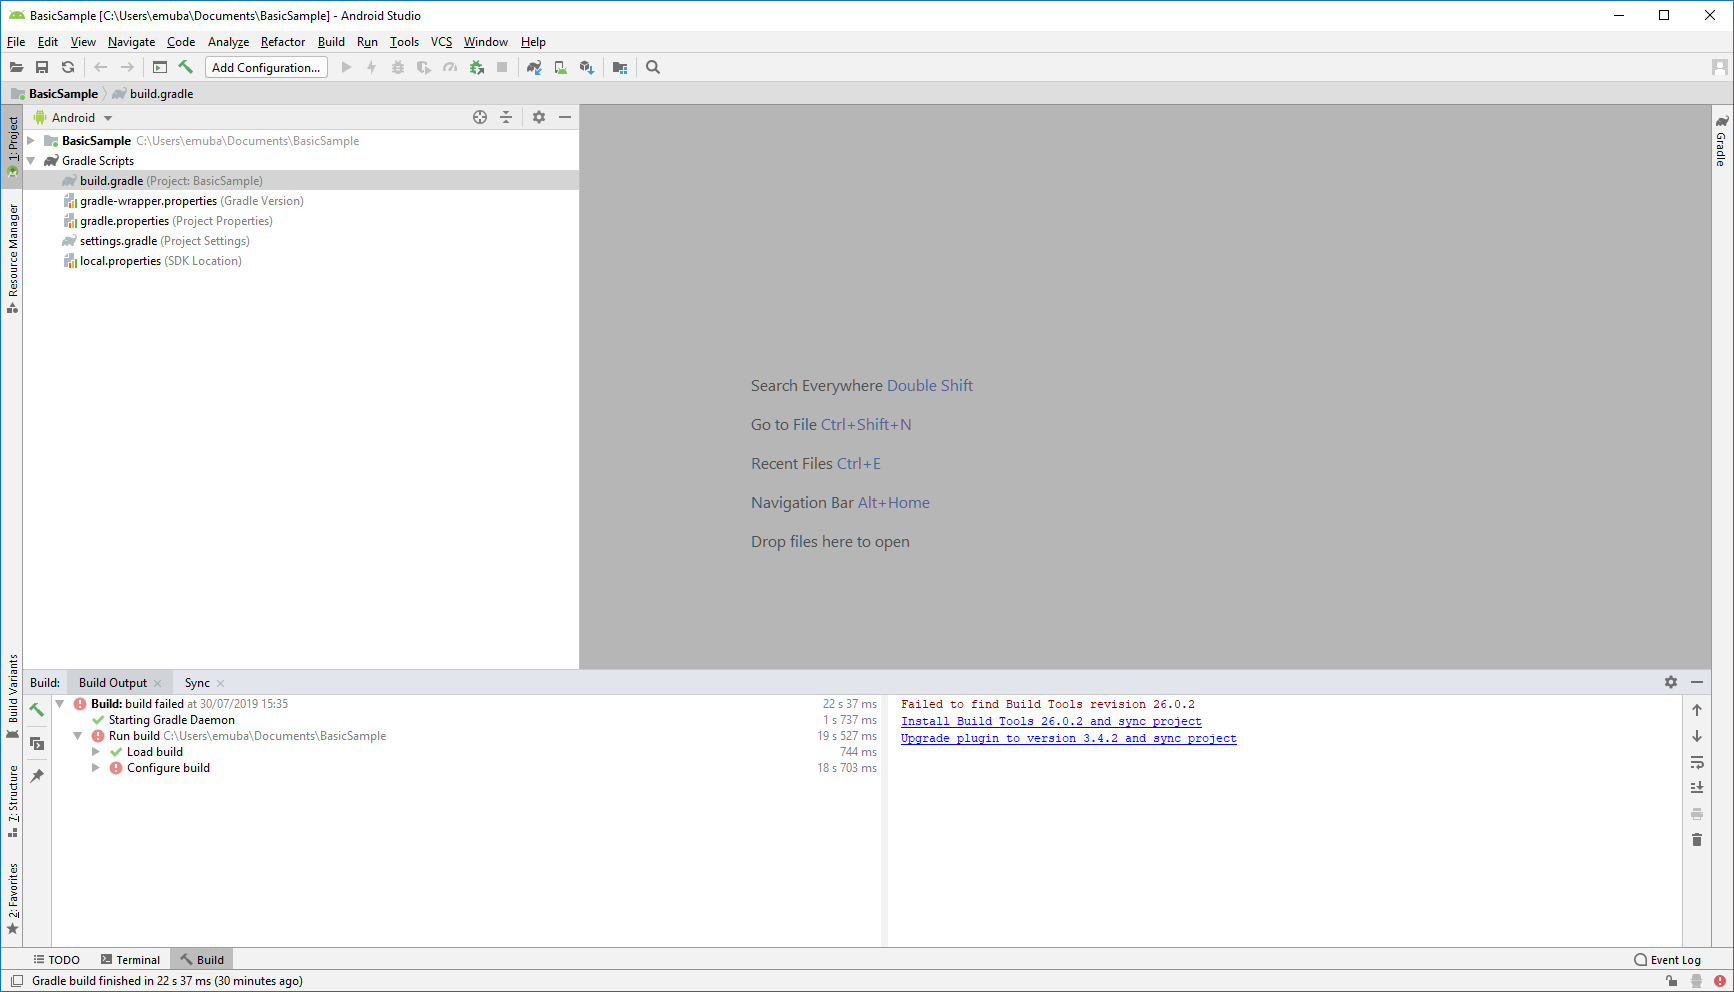Toggle the Favorites side panel
Image resolution: width=1734 pixels, height=992 pixels.
click(x=13, y=898)
